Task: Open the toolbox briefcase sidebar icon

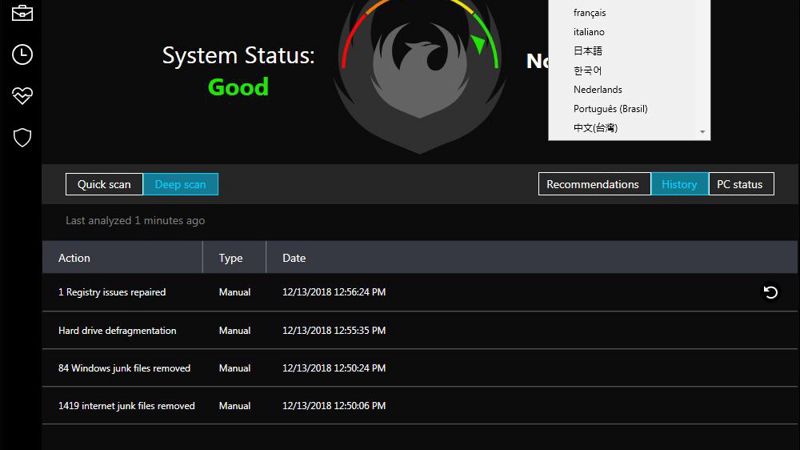Action: [22, 13]
